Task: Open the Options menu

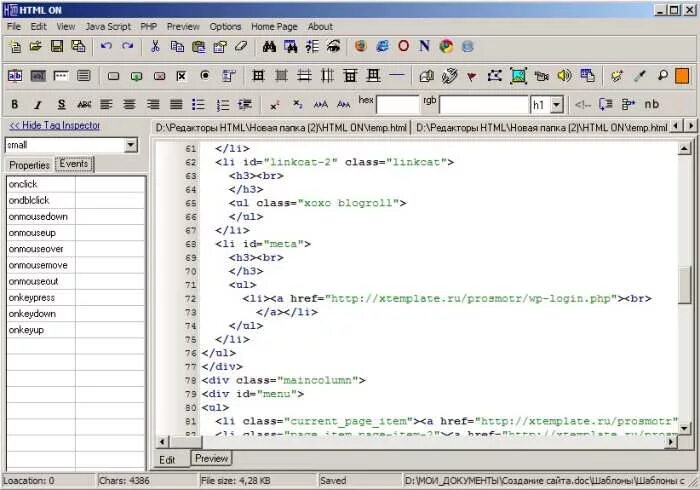Action: click(x=225, y=26)
